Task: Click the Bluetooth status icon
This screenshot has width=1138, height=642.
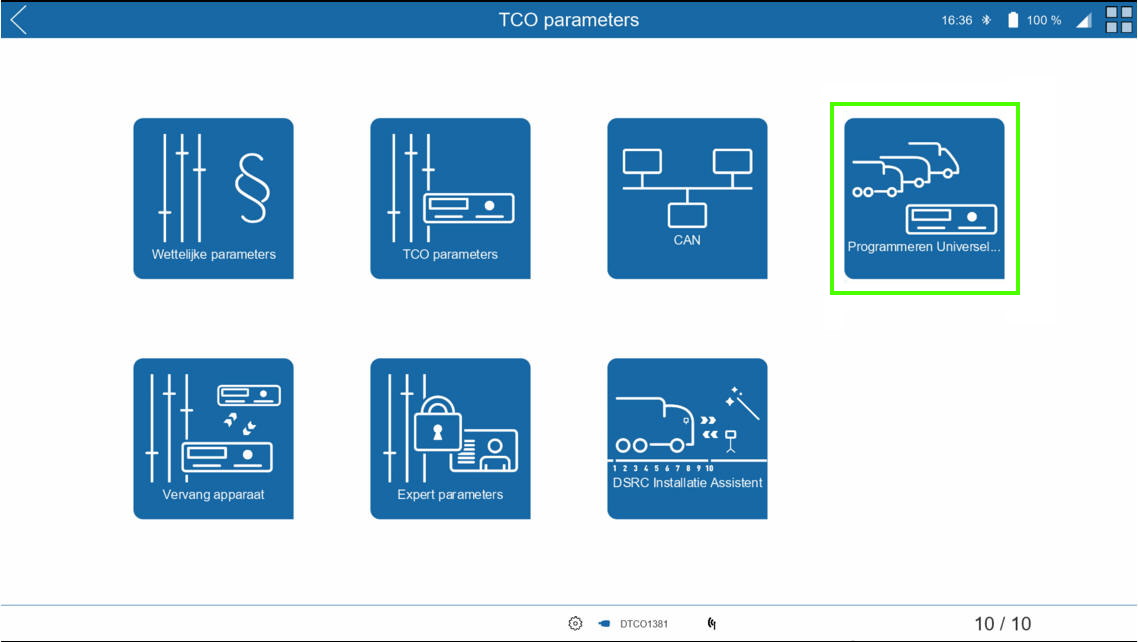Action: point(986,20)
